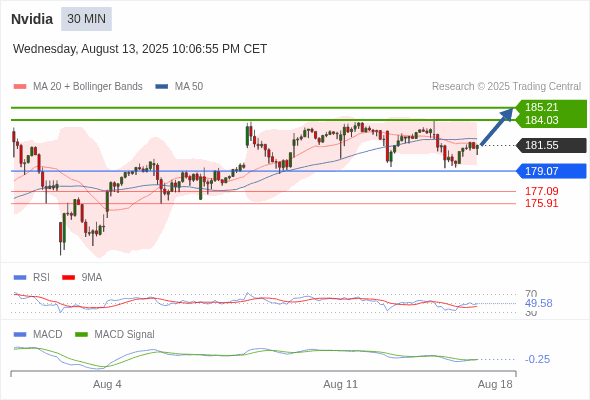Viewport: 590px width, 400px height.
Task: Click the red 177.09 support level label
Action: 542,191
